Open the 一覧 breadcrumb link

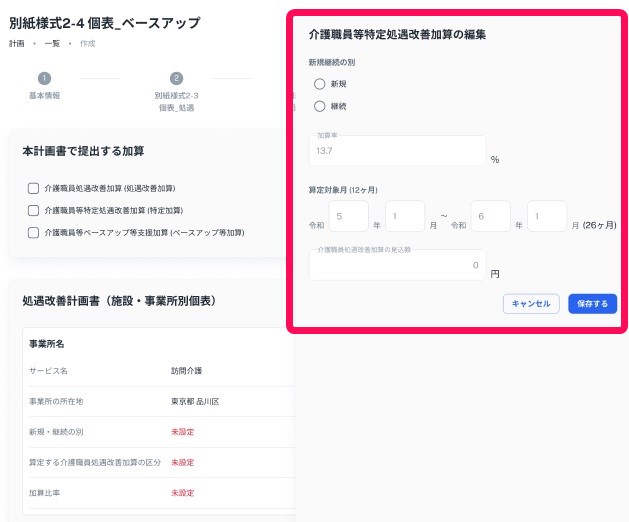click(x=52, y=44)
